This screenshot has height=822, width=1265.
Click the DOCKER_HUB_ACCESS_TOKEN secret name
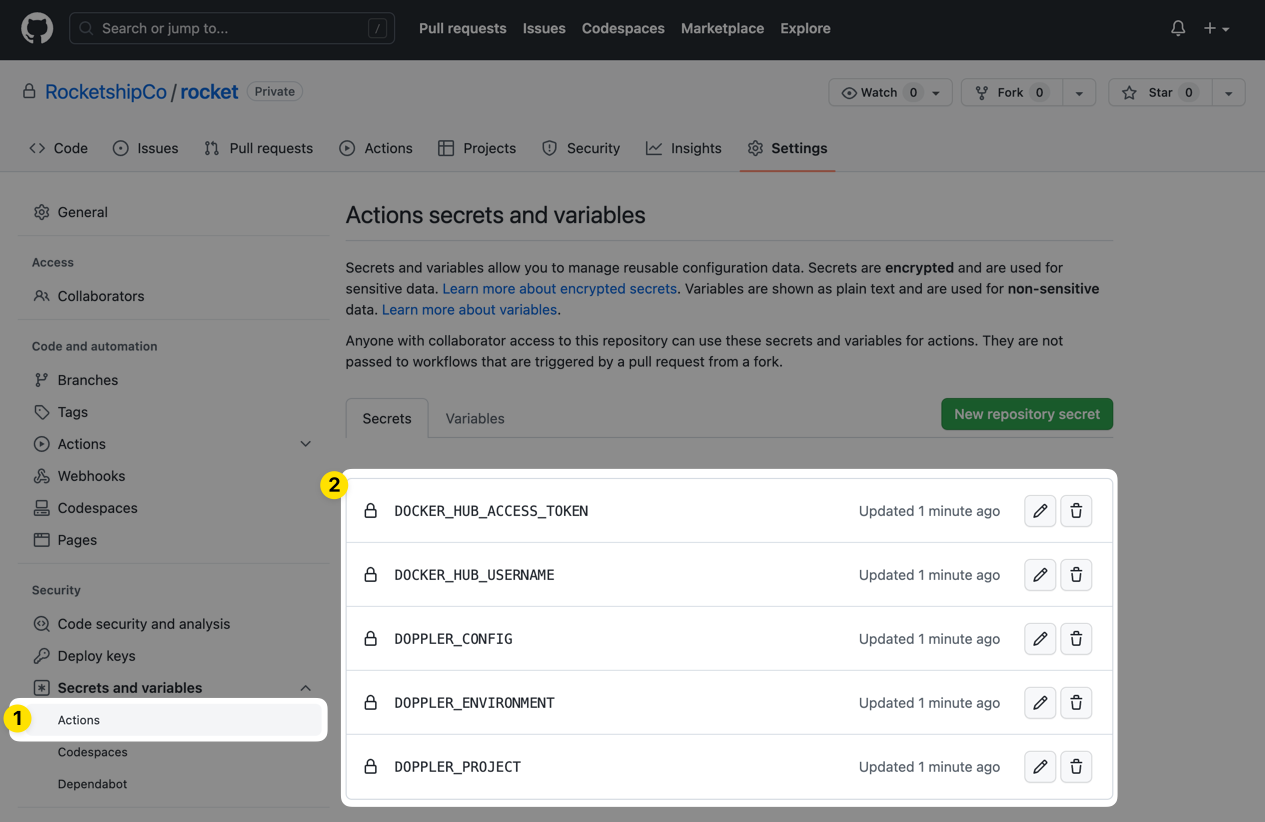491,511
